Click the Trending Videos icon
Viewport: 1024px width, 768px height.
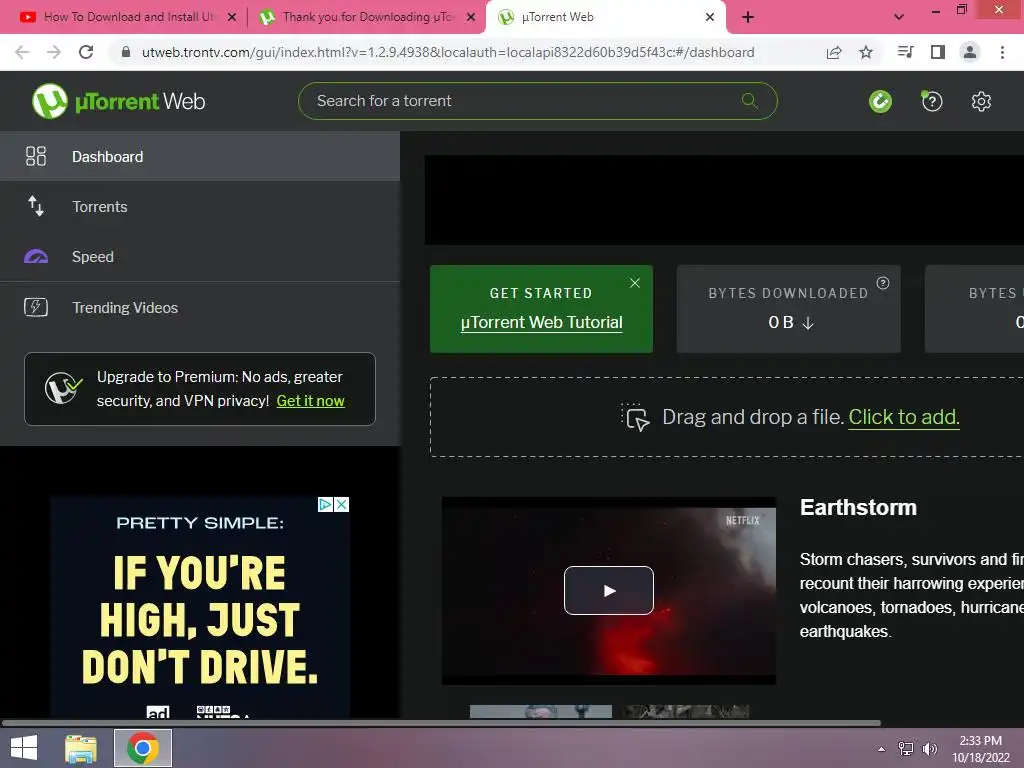point(36,307)
